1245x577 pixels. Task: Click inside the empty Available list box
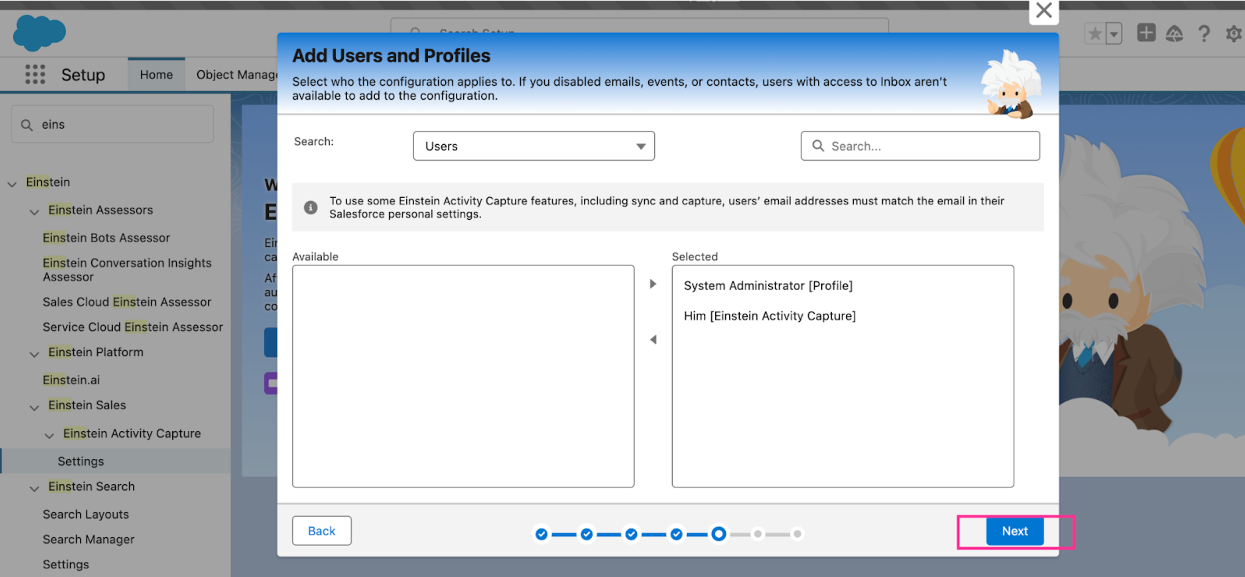coord(463,376)
